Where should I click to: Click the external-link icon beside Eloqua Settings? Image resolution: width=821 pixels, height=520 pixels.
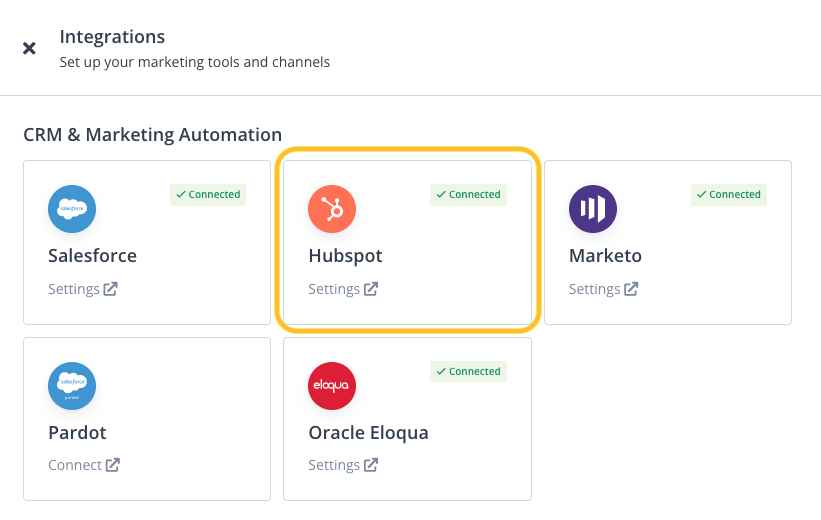pyautogui.click(x=371, y=465)
